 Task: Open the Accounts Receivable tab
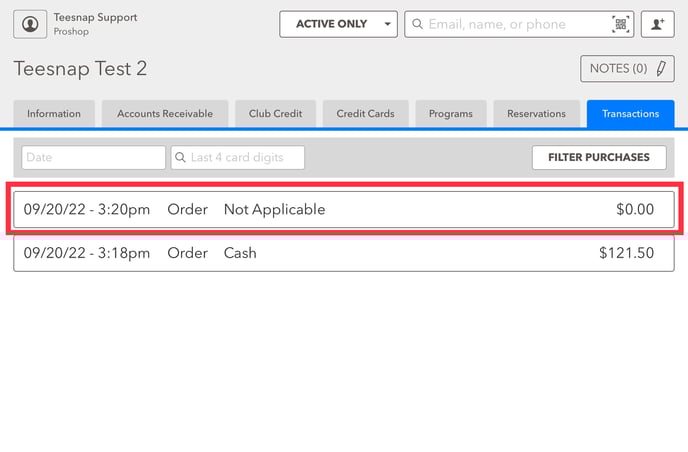(x=165, y=114)
